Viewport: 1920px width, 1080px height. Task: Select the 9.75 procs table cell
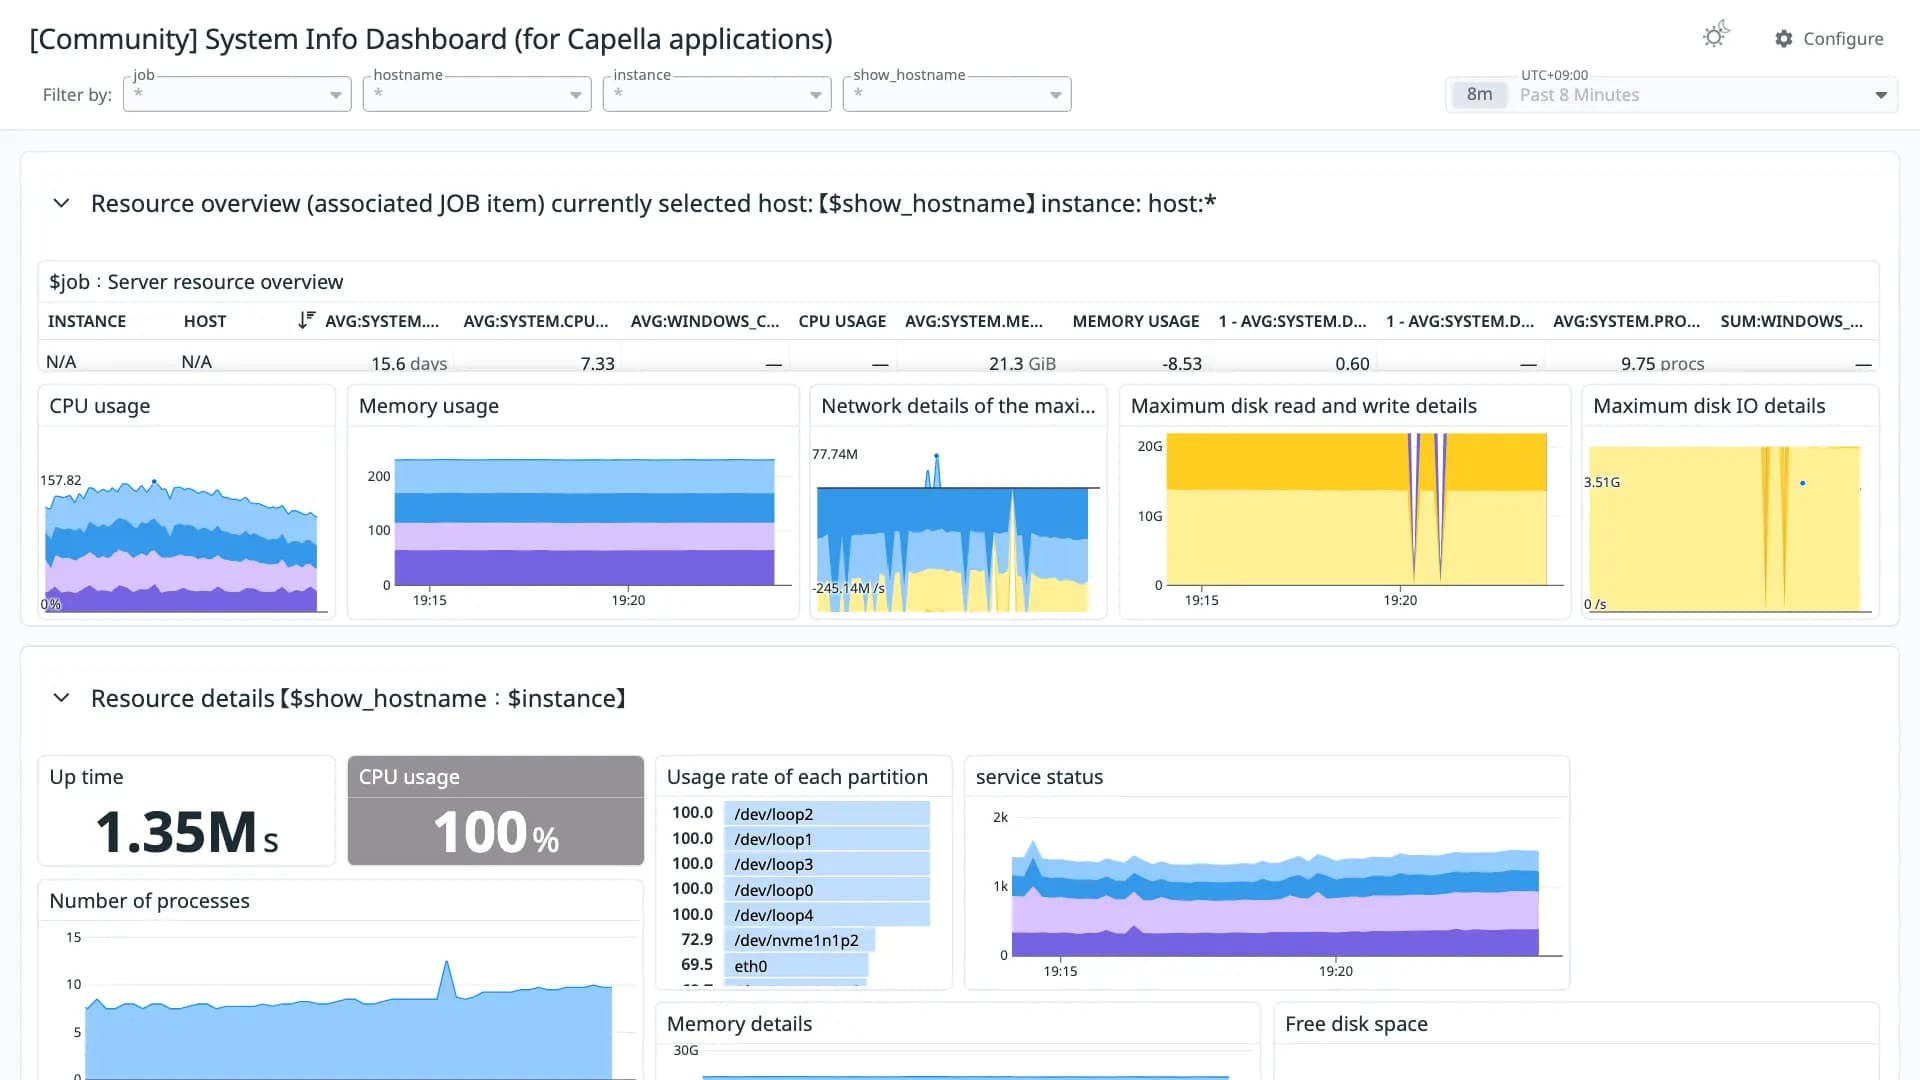tap(1662, 363)
